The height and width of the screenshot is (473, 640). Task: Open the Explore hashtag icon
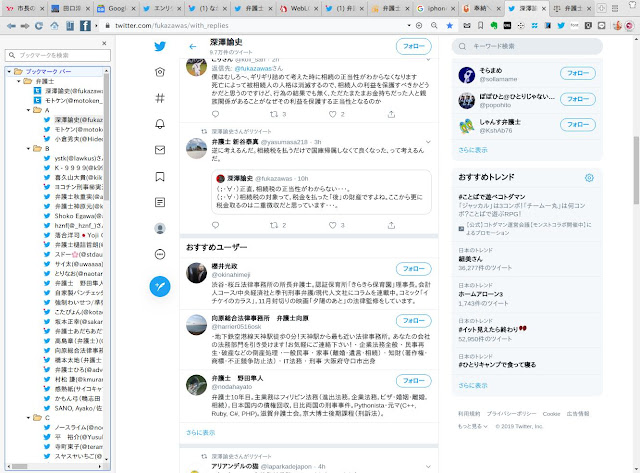point(160,98)
